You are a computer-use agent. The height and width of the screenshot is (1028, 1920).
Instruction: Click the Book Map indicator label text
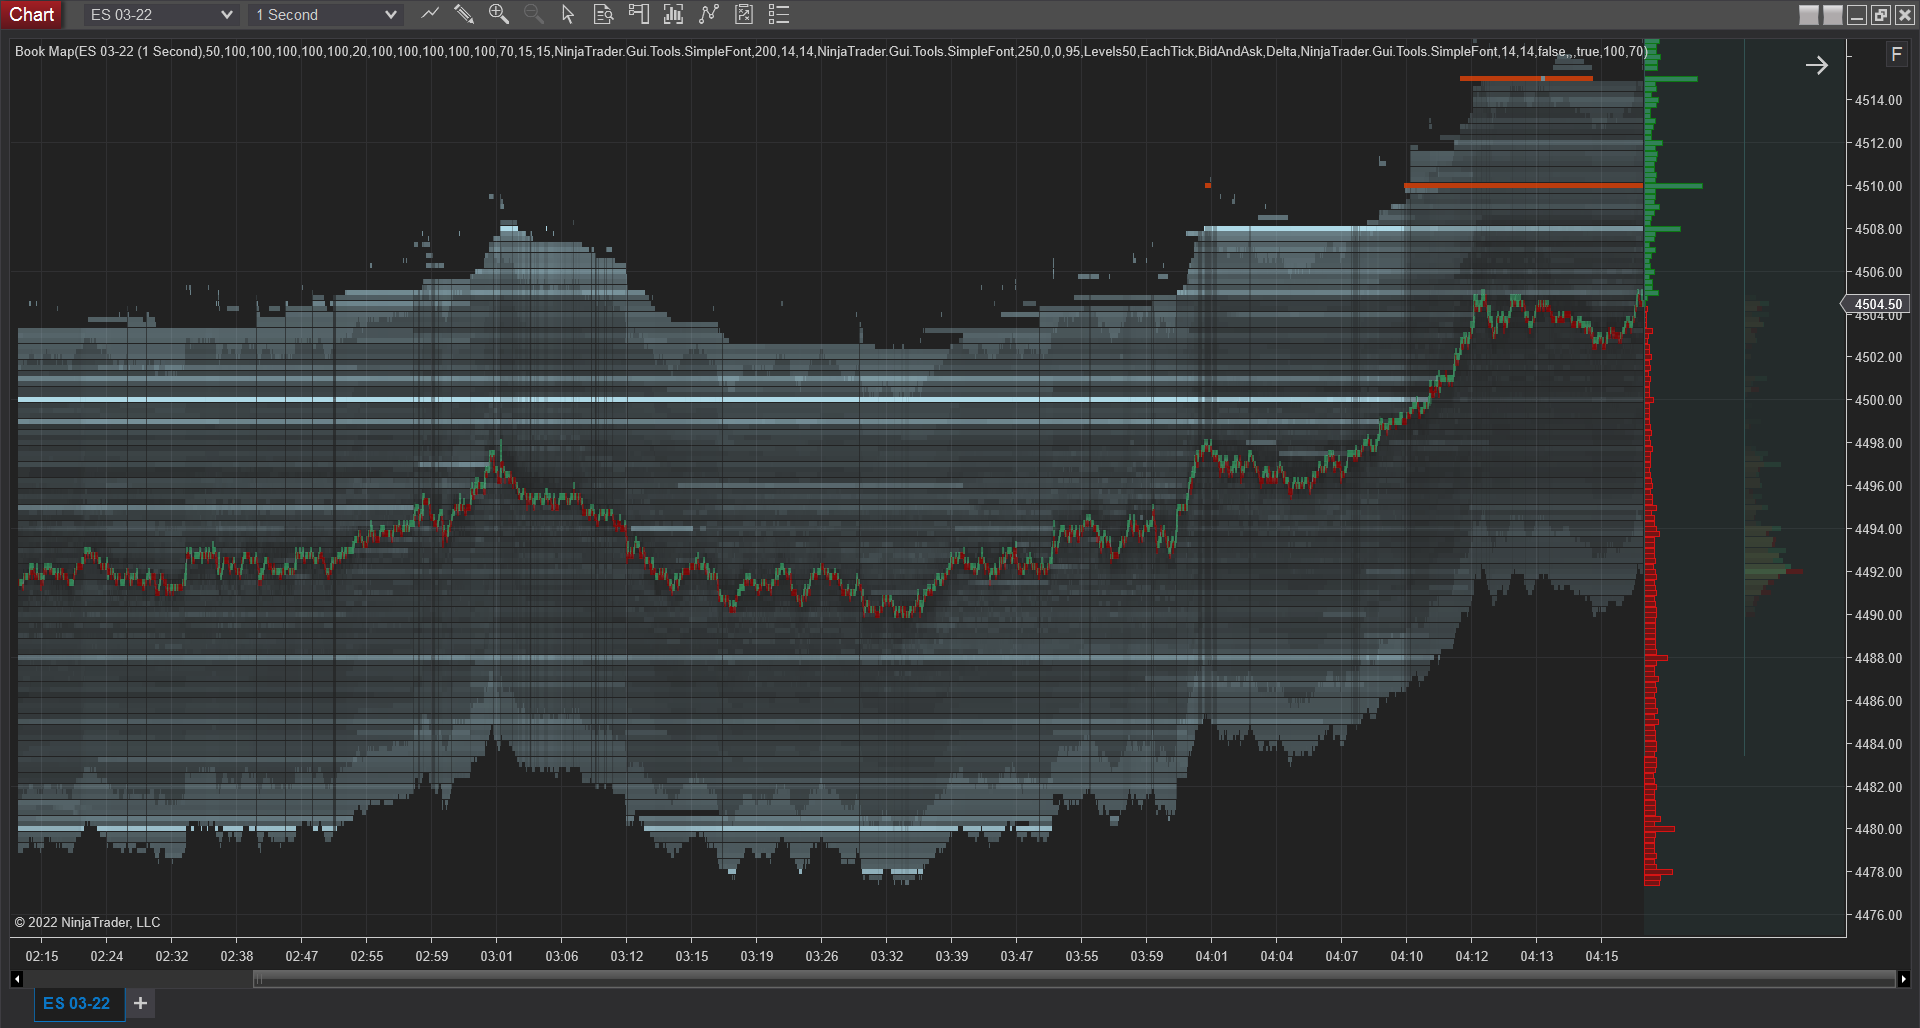pos(830,51)
